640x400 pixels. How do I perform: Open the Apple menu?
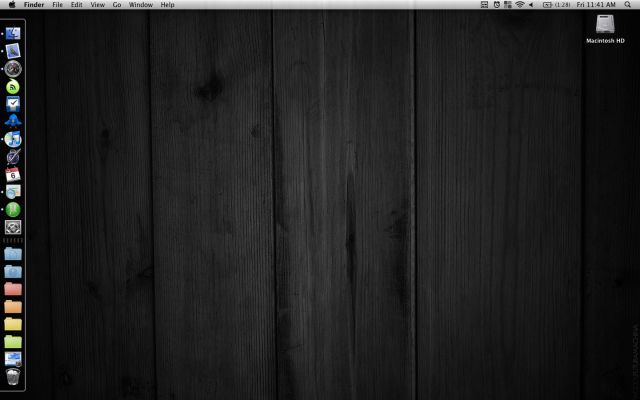(11, 5)
